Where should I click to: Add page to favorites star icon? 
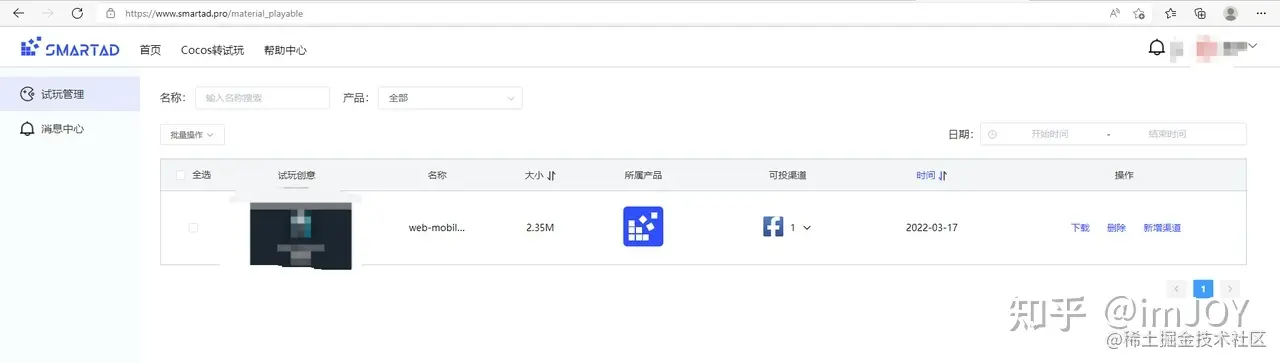[x=1139, y=14]
